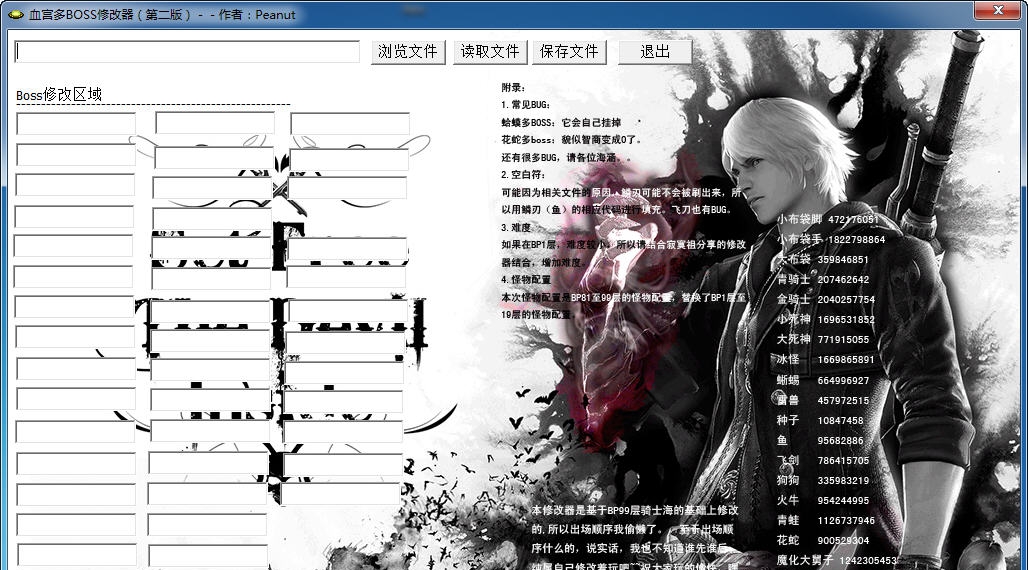
Task: Click the 附录 appendix heading
Action: [x=513, y=87]
